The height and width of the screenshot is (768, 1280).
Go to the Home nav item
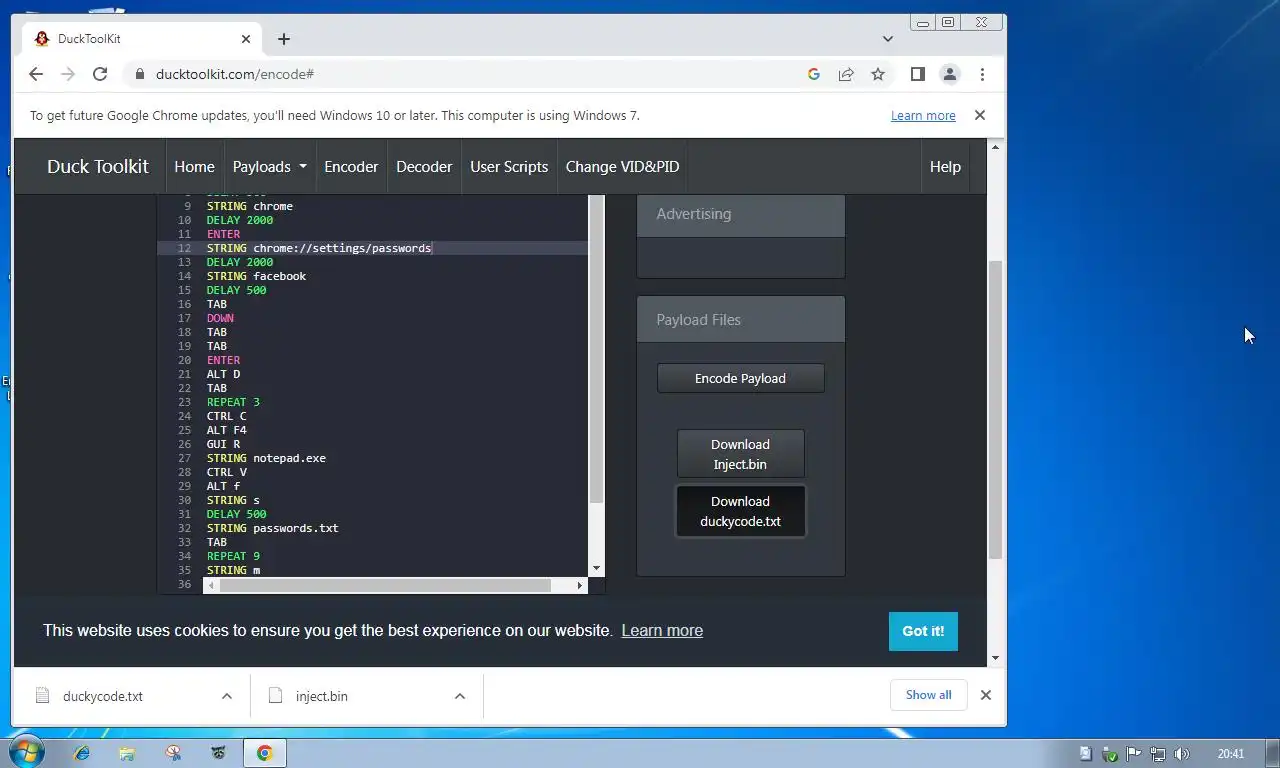194,167
